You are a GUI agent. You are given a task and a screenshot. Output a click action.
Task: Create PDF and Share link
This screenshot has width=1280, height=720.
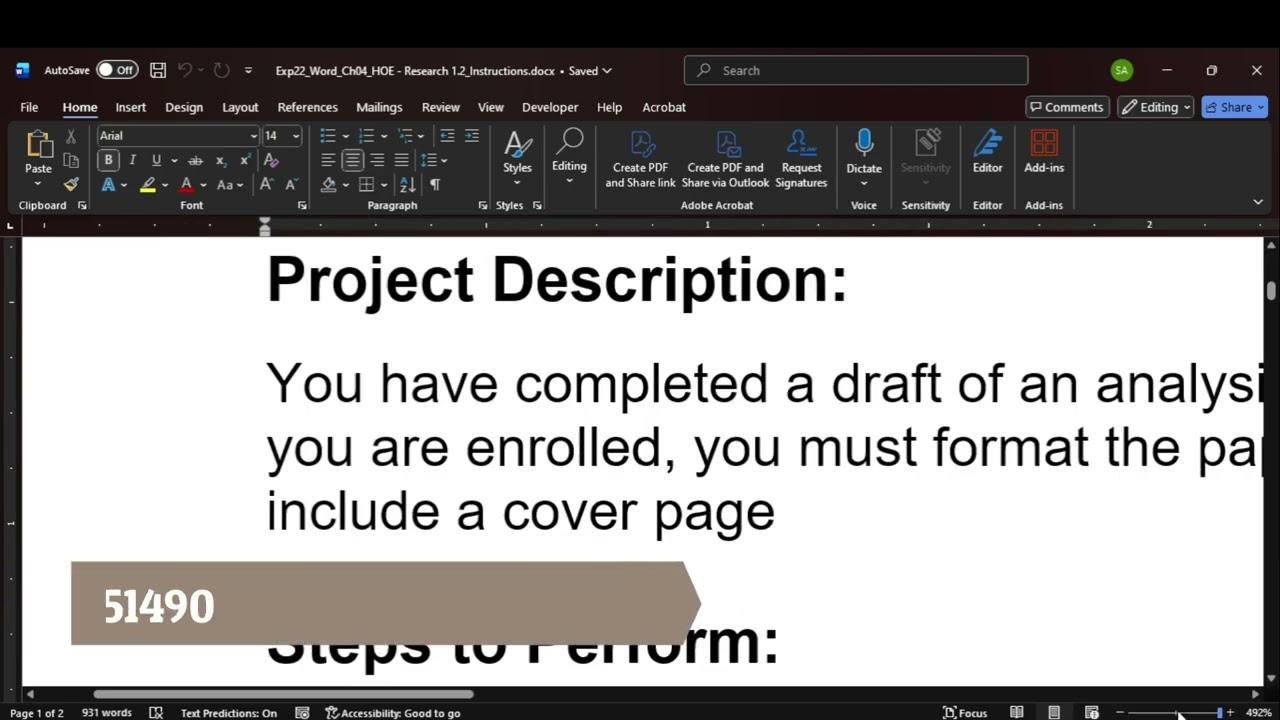[x=640, y=159]
